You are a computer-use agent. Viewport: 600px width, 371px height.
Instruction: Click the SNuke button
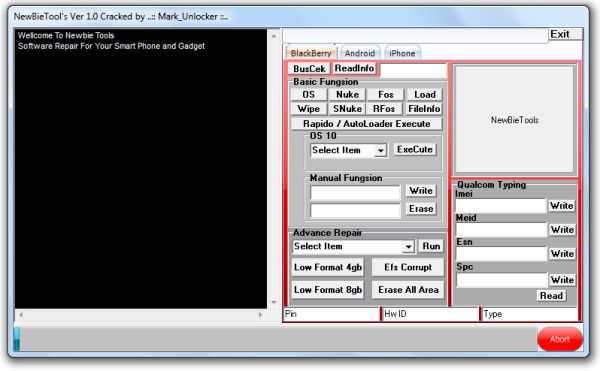click(x=347, y=109)
